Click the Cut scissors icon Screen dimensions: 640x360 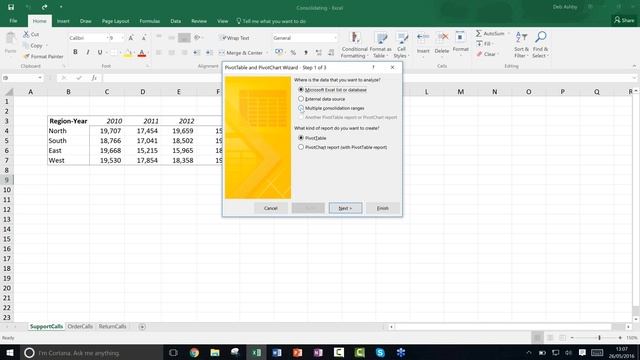coord(26,34)
